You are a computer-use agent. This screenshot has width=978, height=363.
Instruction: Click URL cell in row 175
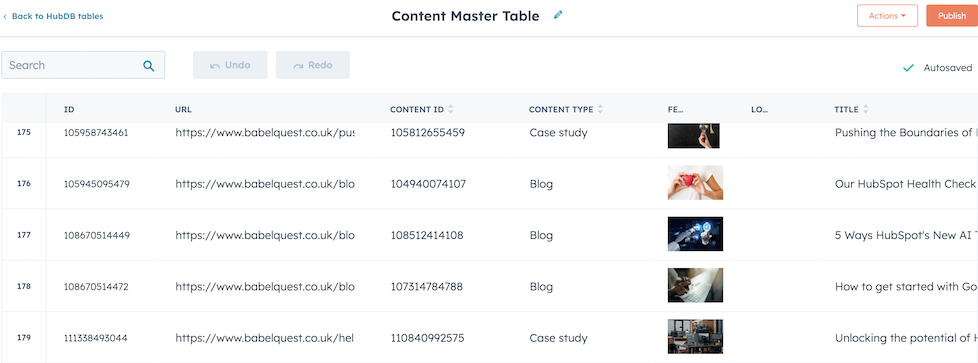click(x=265, y=132)
